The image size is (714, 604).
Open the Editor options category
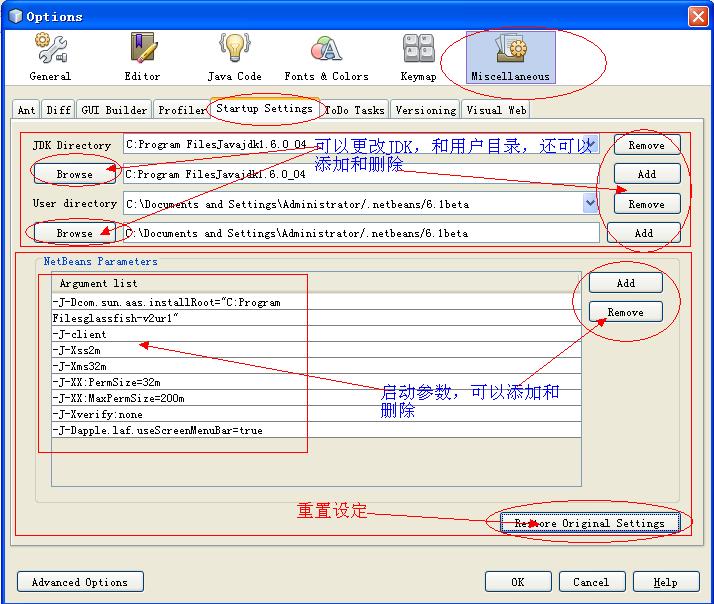(143, 57)
